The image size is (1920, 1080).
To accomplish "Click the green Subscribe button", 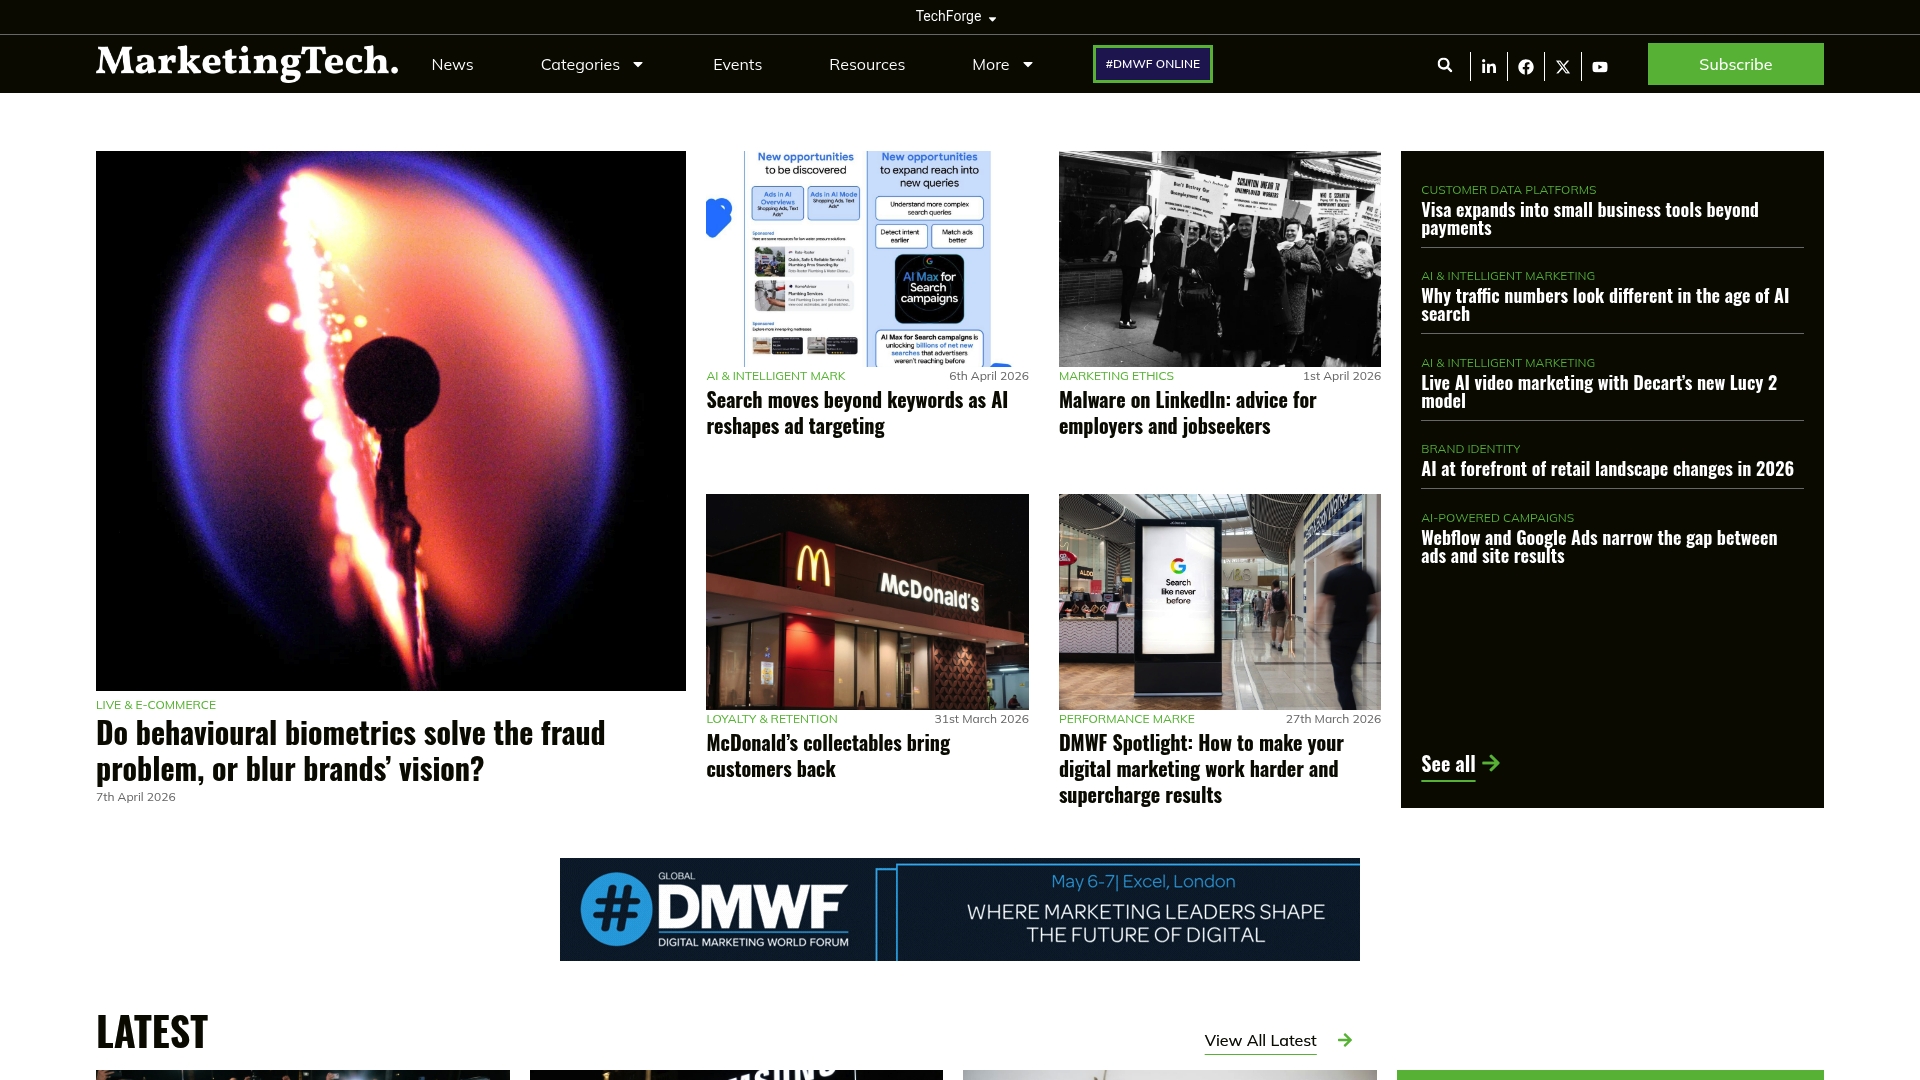I will 1735,64.
